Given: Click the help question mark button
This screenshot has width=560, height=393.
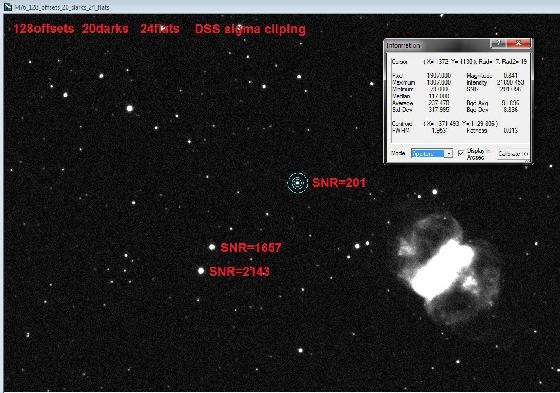Looking at the screenshot, I should [498, 44].
